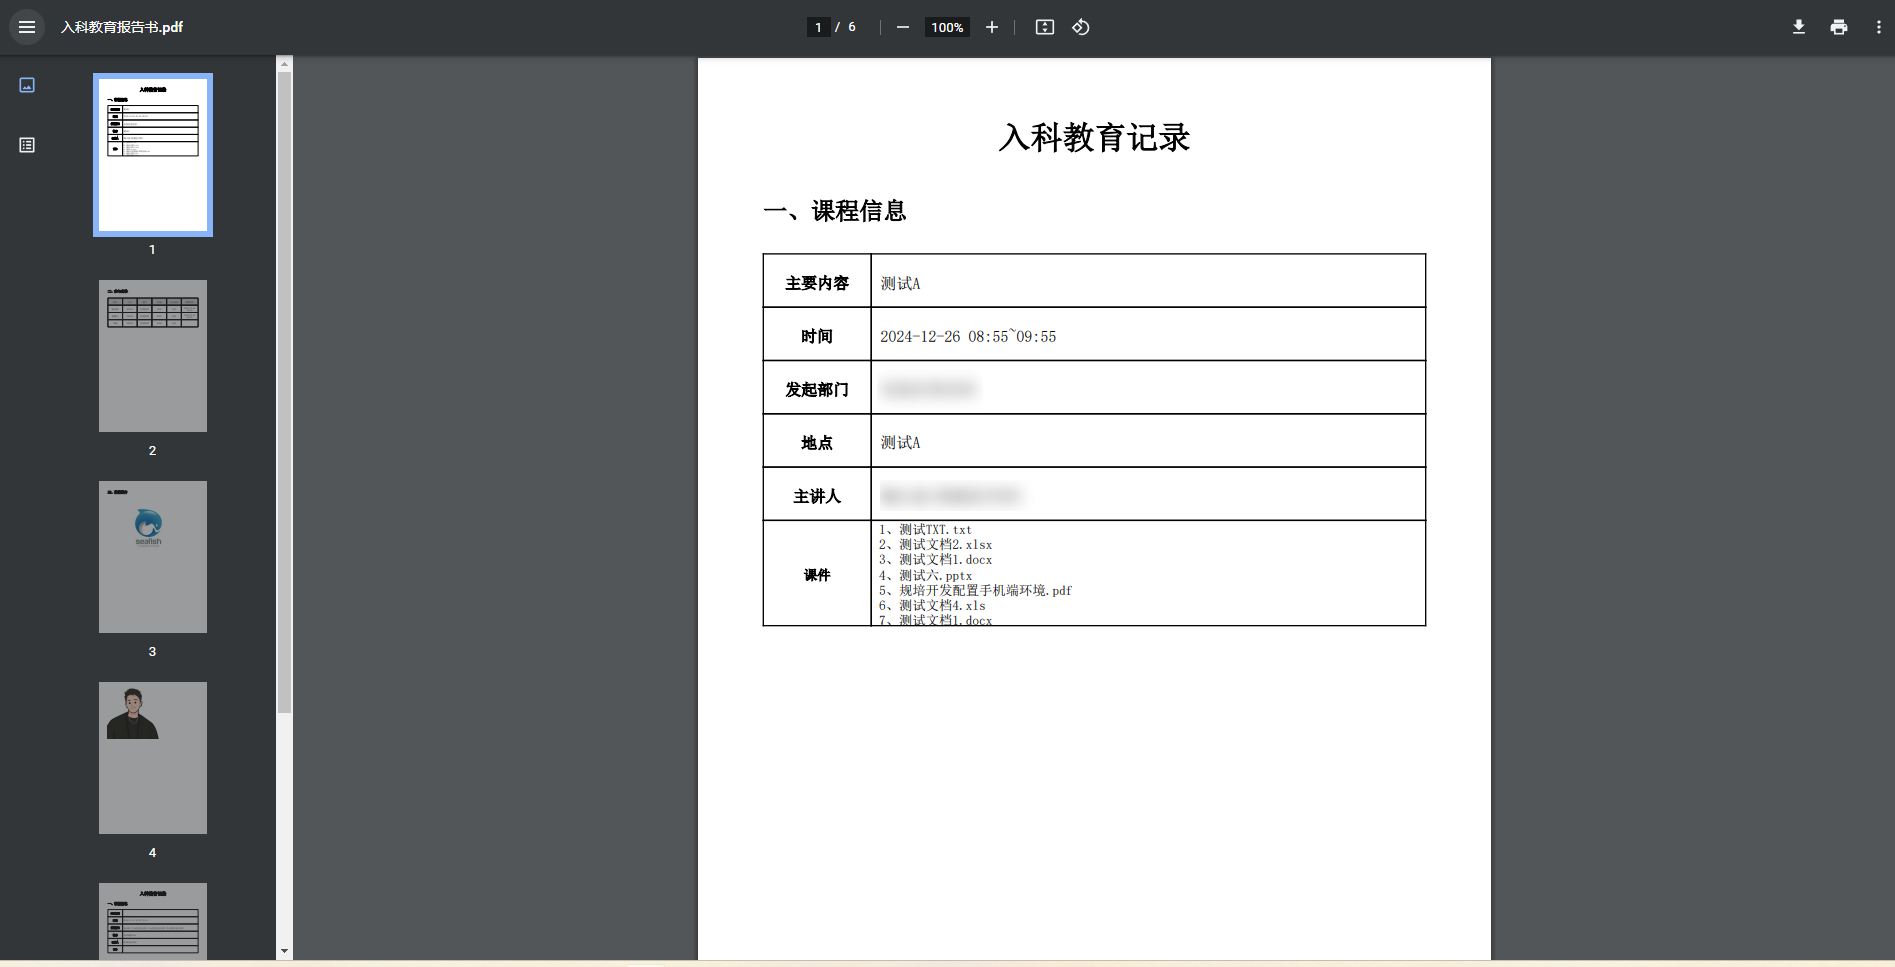Click courseware entry 测试TXT.txt
Viewport: 1895px width, 967px height.
(x=925, y=530)
